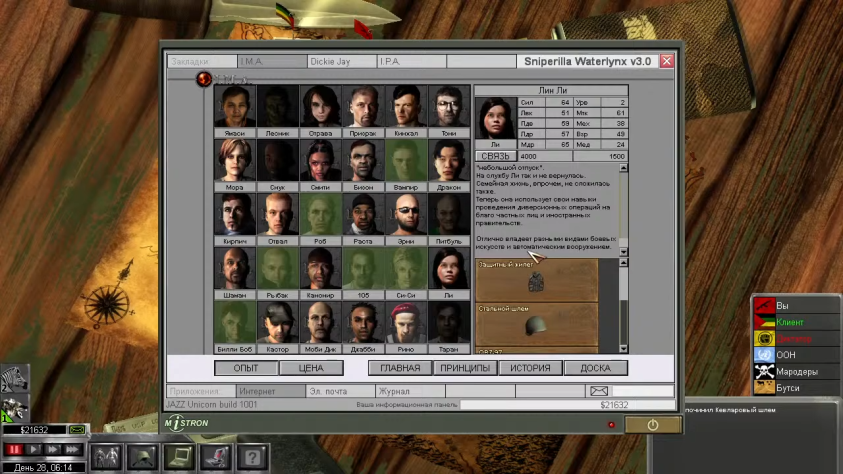Image resolution: width=843 pixels, height=474 pixels.
Task: Click the up arrow of equipment scrollbar
Action: pyautogui.click(x=623, y=263)
